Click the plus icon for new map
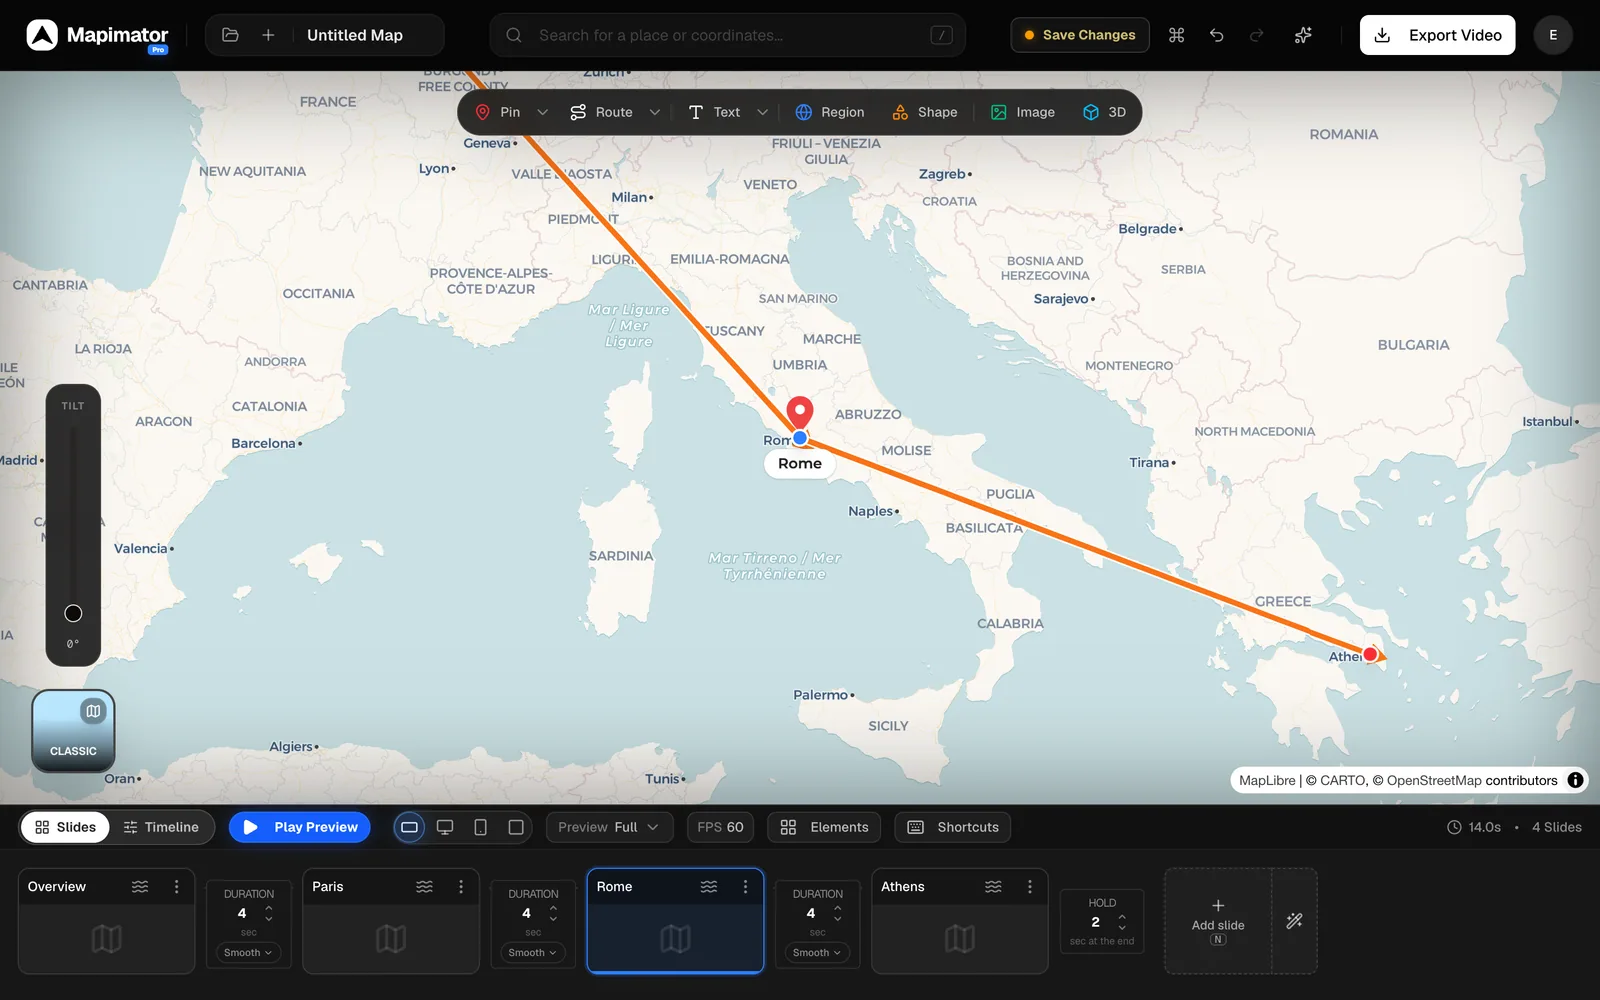 tap(268, 35)
